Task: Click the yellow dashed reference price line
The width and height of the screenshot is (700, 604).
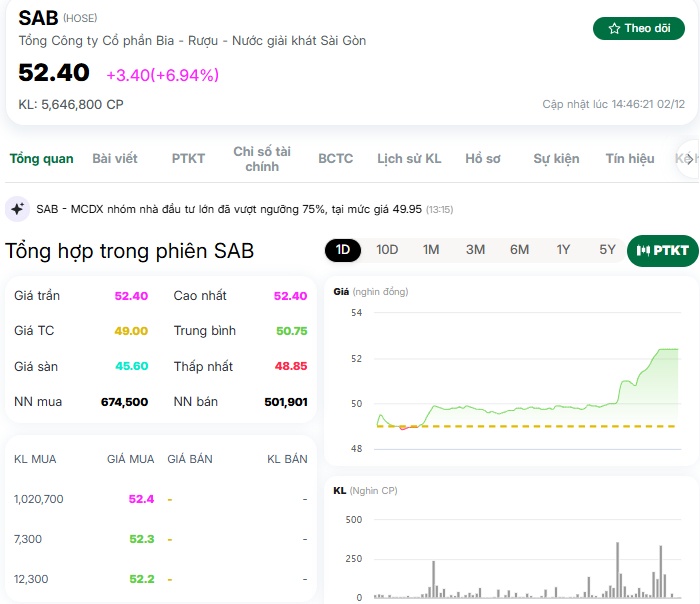Action: click(x=527, y=427)
